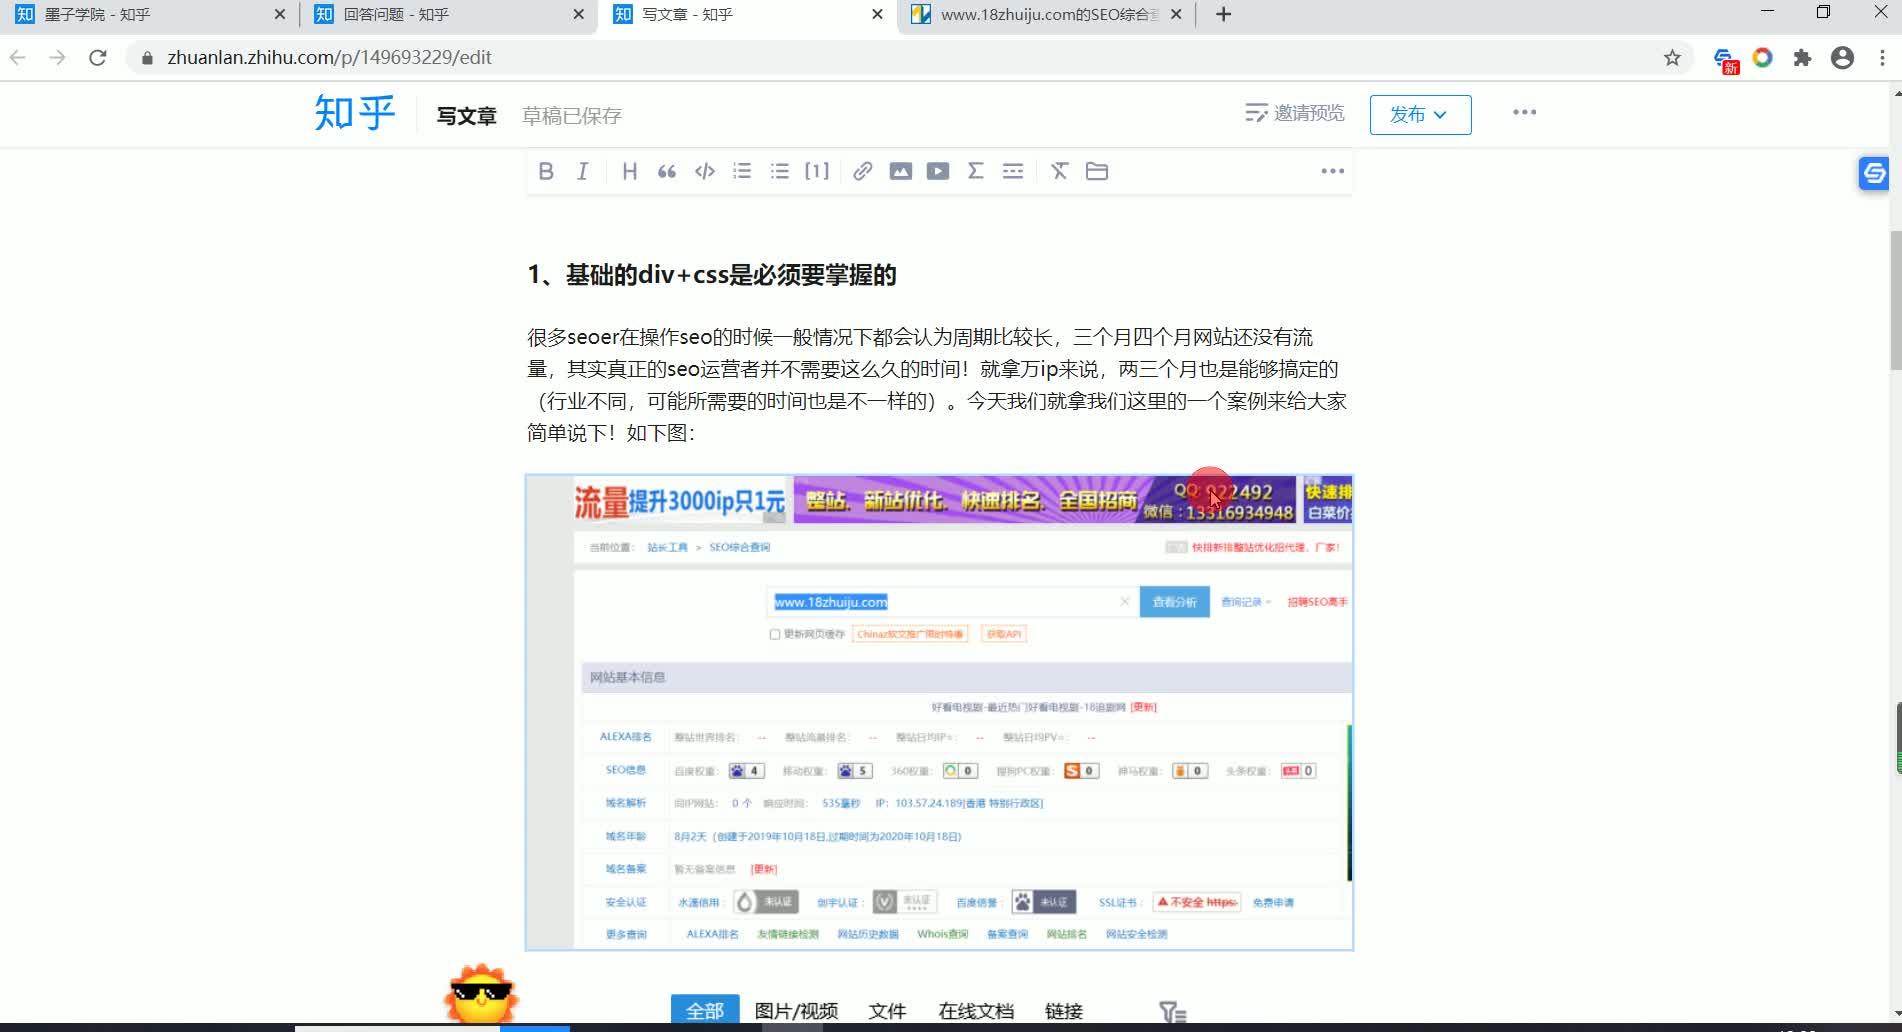The height and width of the screenshot is (1032, 1902).
Task: Open the filter icon beside 链接
Action: (1172, 1012)
